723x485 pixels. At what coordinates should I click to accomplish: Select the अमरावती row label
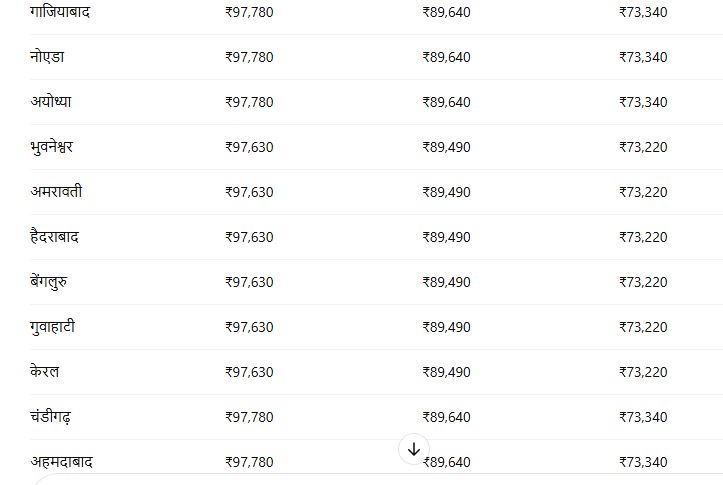point(56,191)
